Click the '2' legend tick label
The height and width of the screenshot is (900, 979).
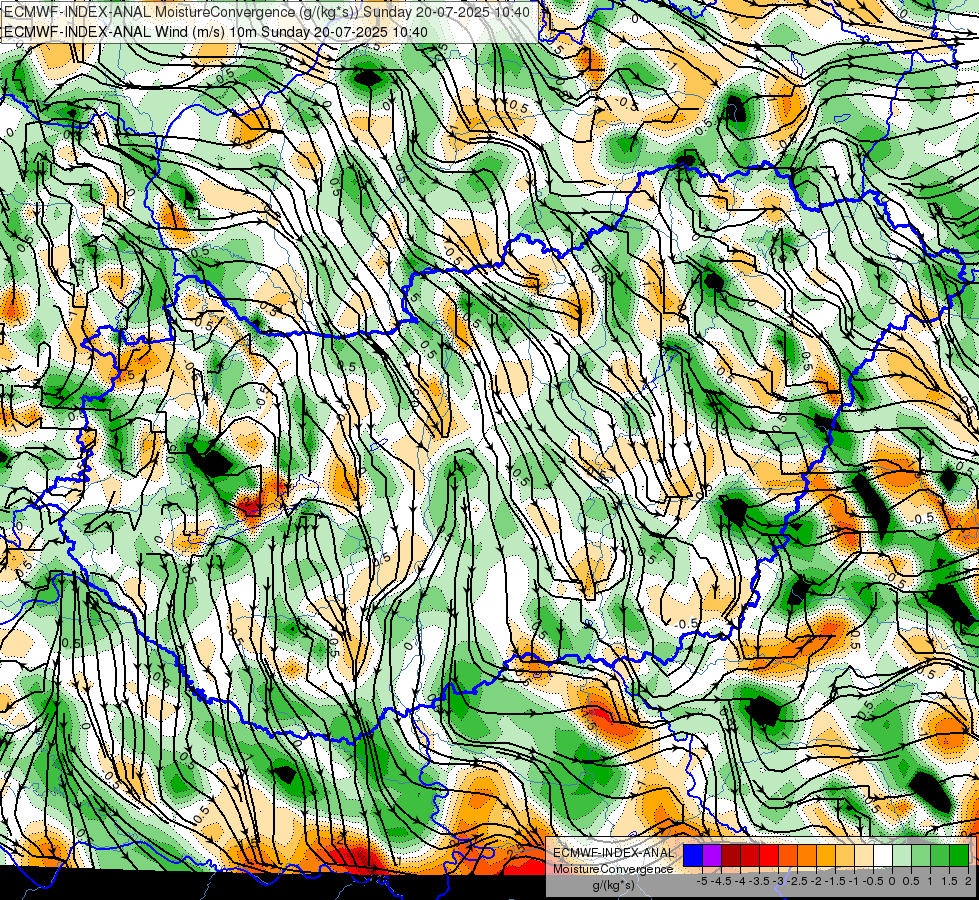[x=968, y=881]
